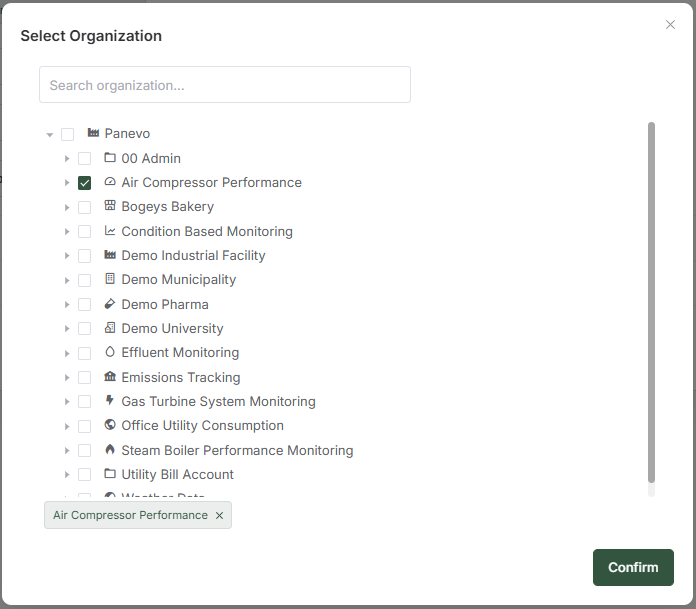
Task: Expand the 00 Admin node
Action: pyautogui.click(x=67, y=158)
